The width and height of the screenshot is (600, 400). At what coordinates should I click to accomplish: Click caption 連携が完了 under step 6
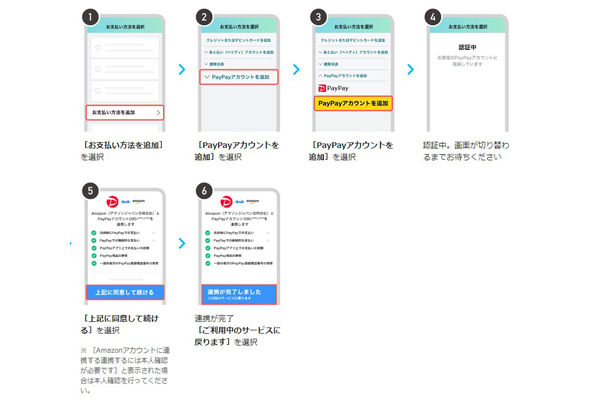click(x=214, y=318)
